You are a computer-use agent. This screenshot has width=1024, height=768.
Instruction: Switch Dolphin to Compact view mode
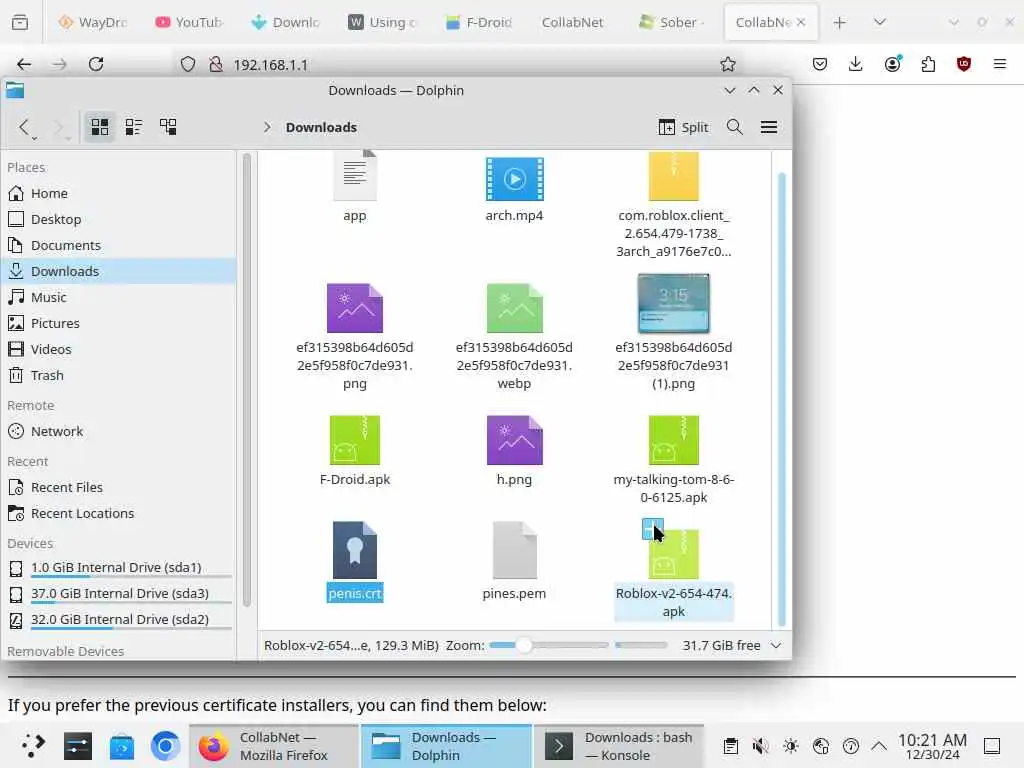134,127
